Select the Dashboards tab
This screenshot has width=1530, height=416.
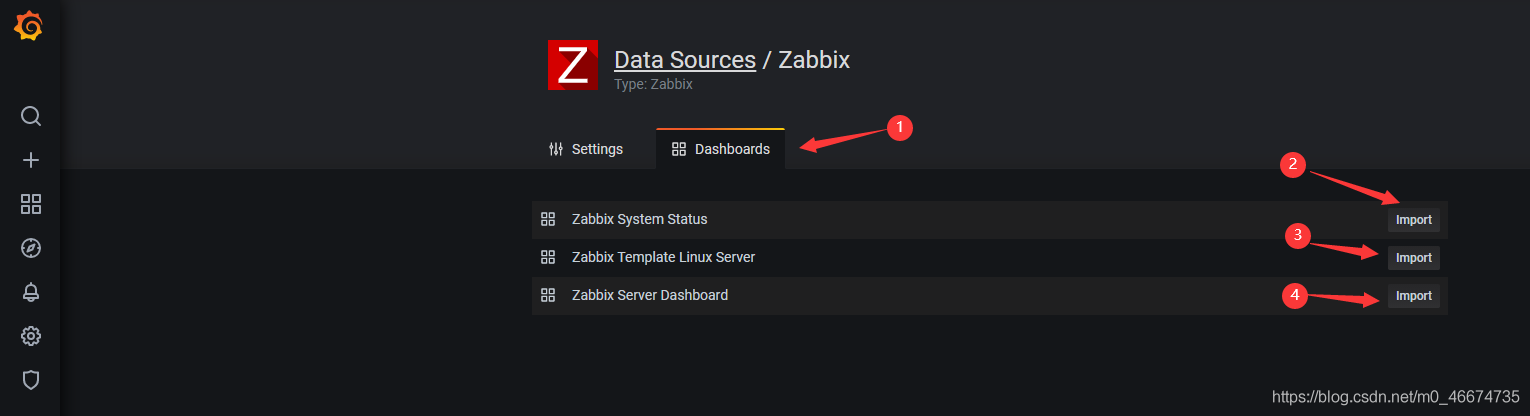[x=720, y=149]
